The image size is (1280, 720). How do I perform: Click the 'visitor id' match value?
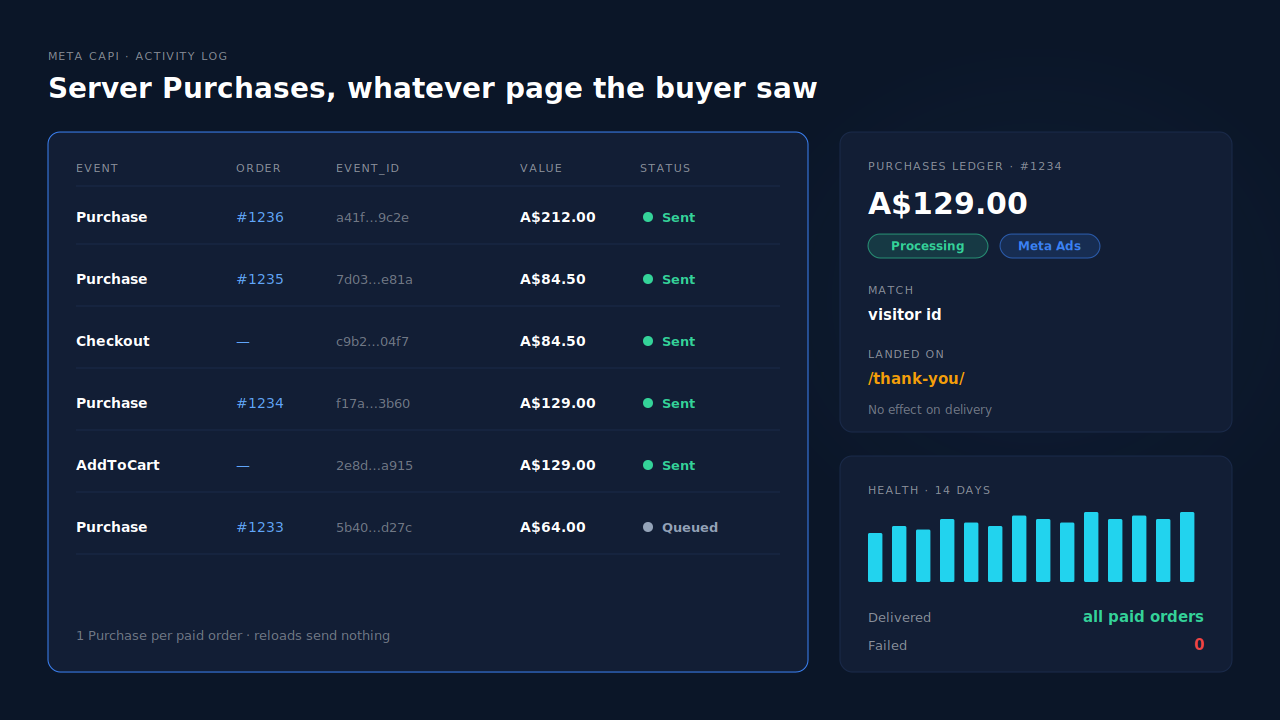click(x=905, y=315)
